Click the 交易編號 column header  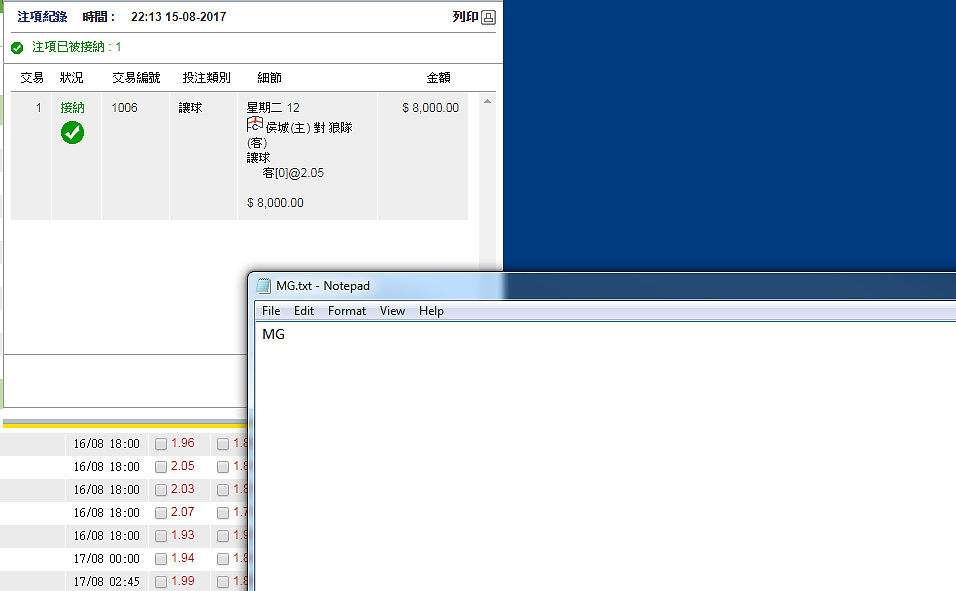point(136,77)
